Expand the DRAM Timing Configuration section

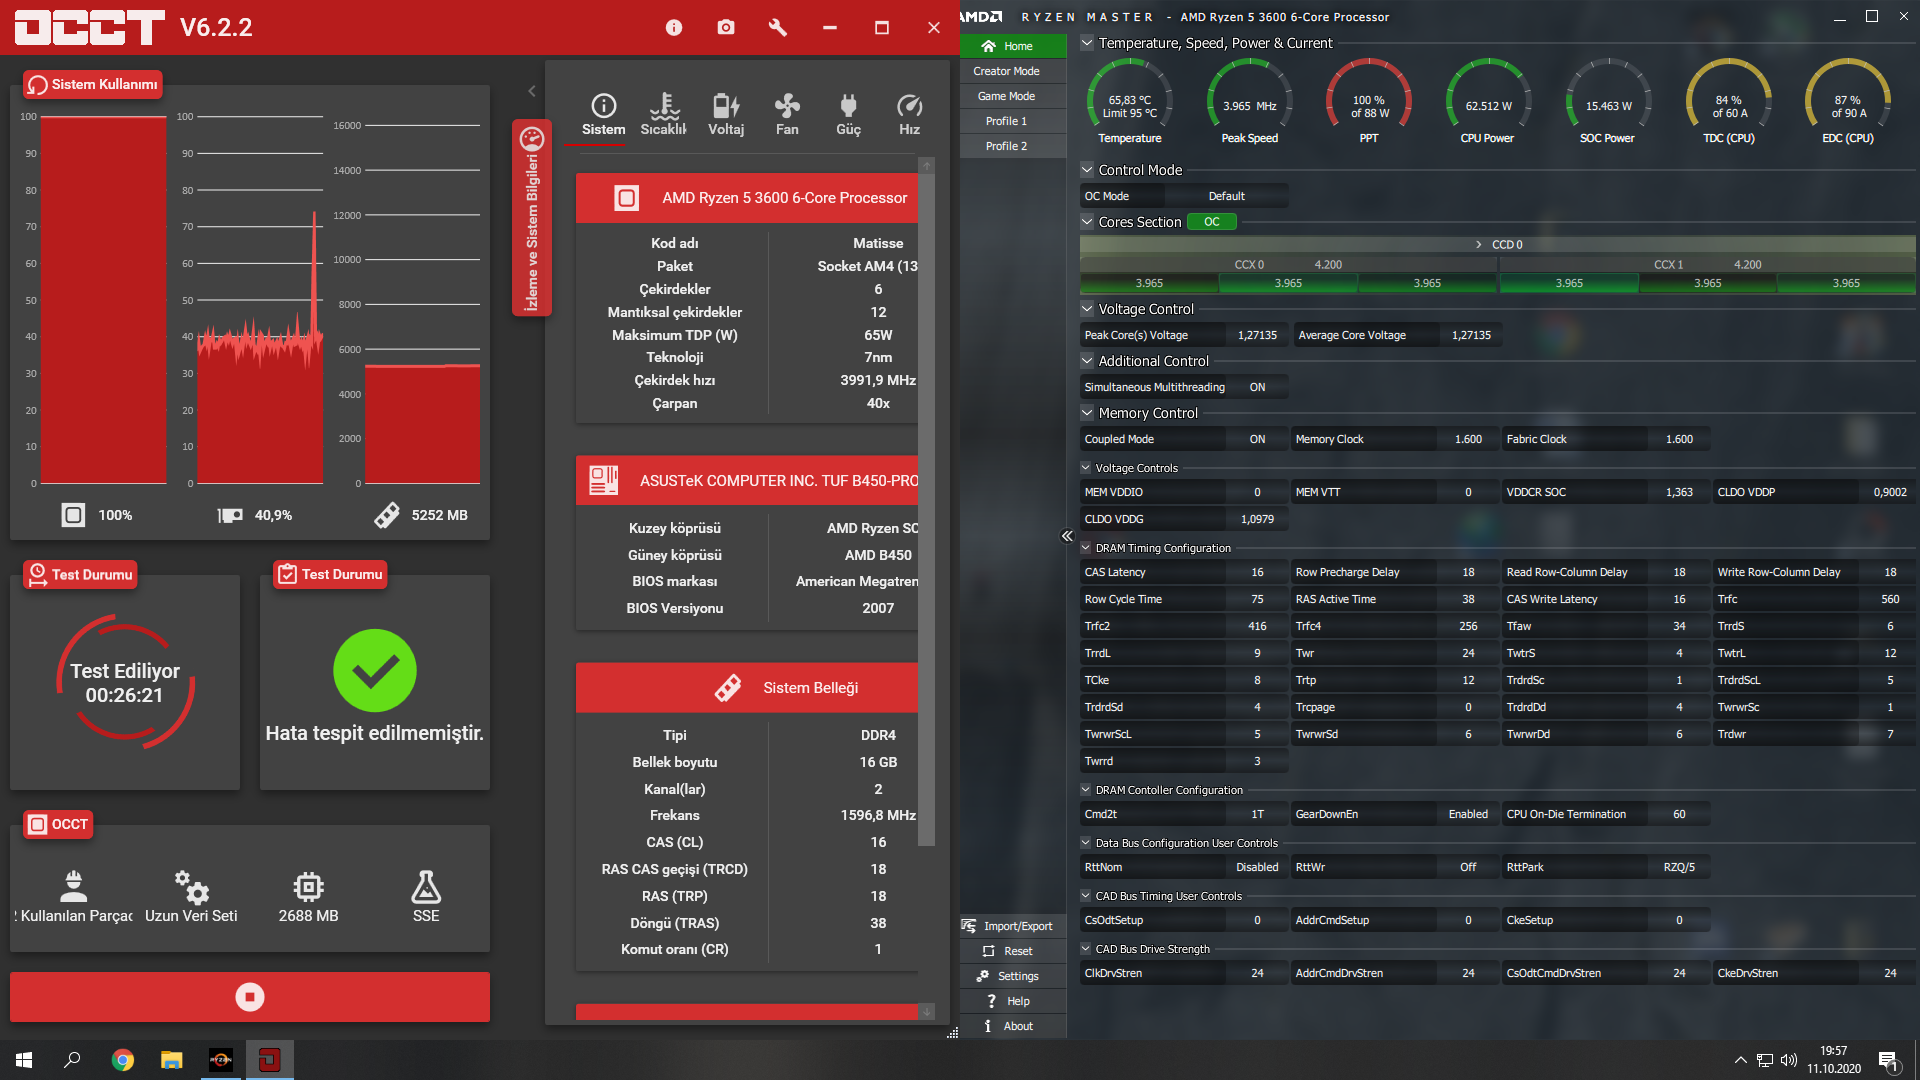(x=1087, y=547)
